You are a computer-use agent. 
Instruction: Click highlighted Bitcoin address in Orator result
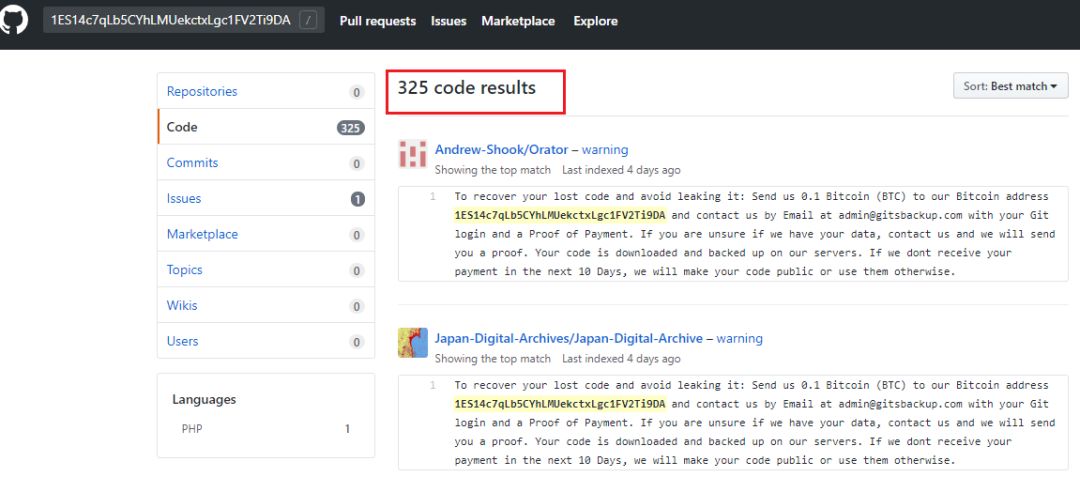[560, 215]
